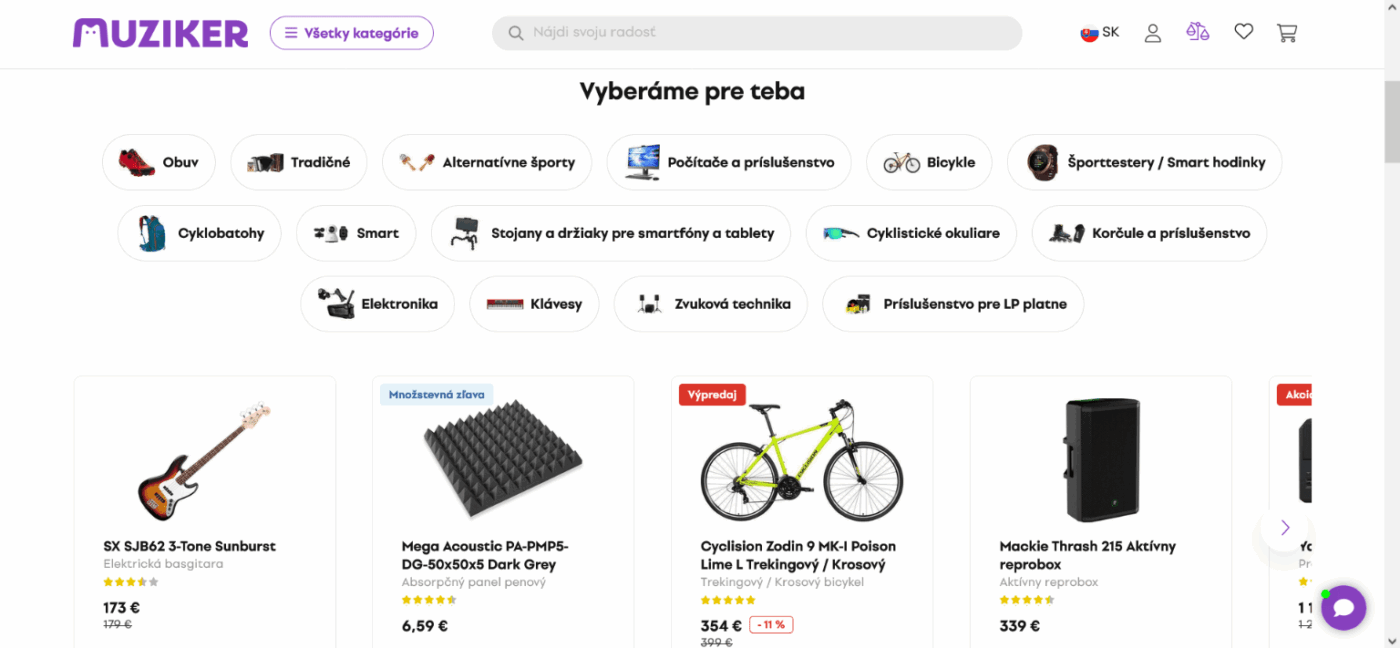The height and width of the screenshot is (648, 1400).
Task: Select the Klávesy keyboard icon
Action: [x=505, y=303]
